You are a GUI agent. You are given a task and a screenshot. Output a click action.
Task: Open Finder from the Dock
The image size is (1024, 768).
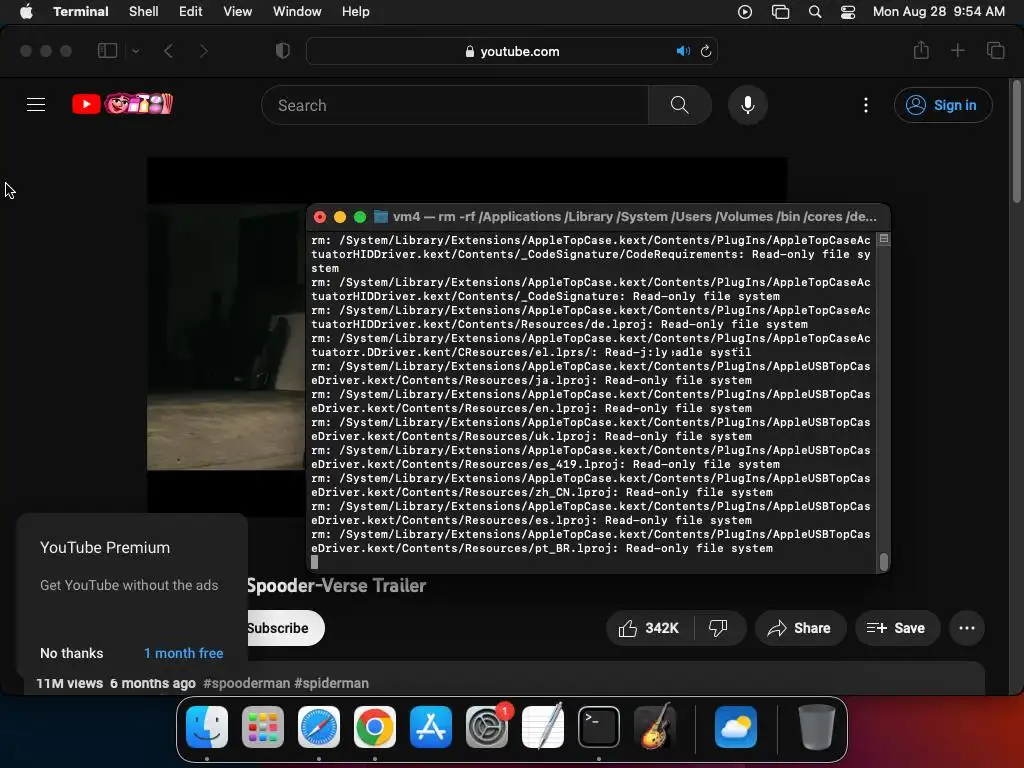click(207, 726)
